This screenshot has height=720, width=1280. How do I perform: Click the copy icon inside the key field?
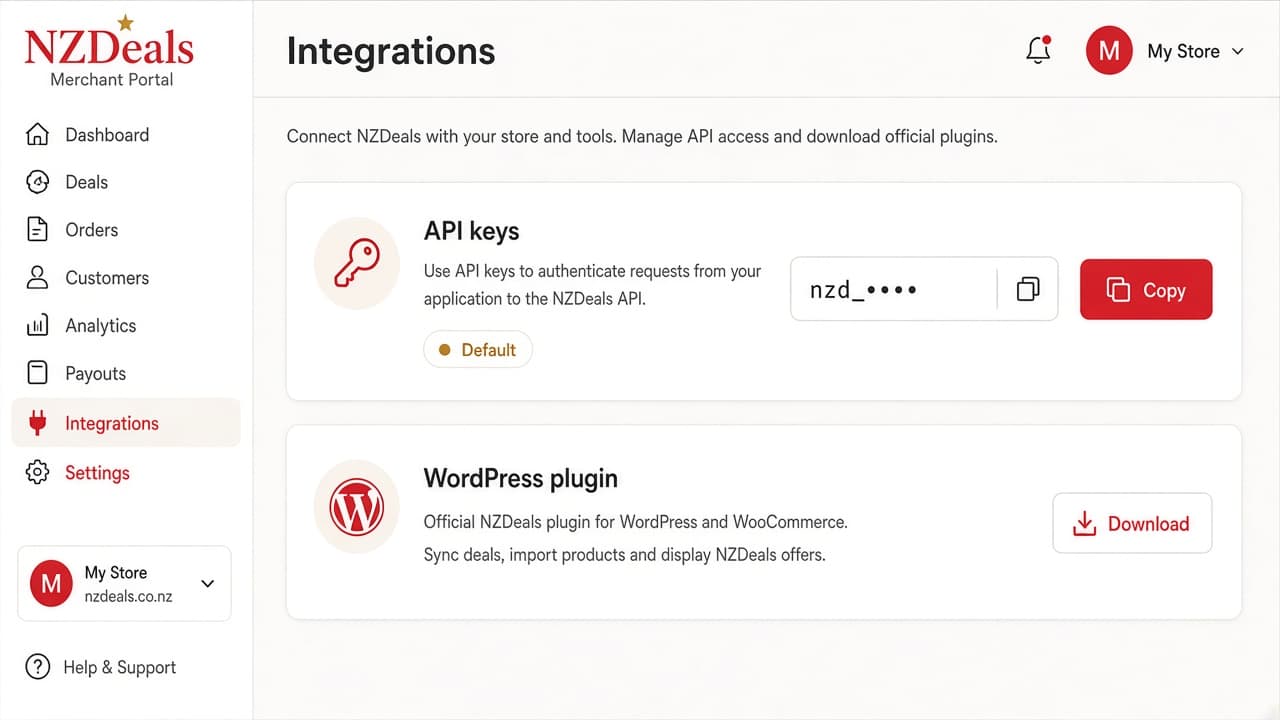pos(1027,290)
